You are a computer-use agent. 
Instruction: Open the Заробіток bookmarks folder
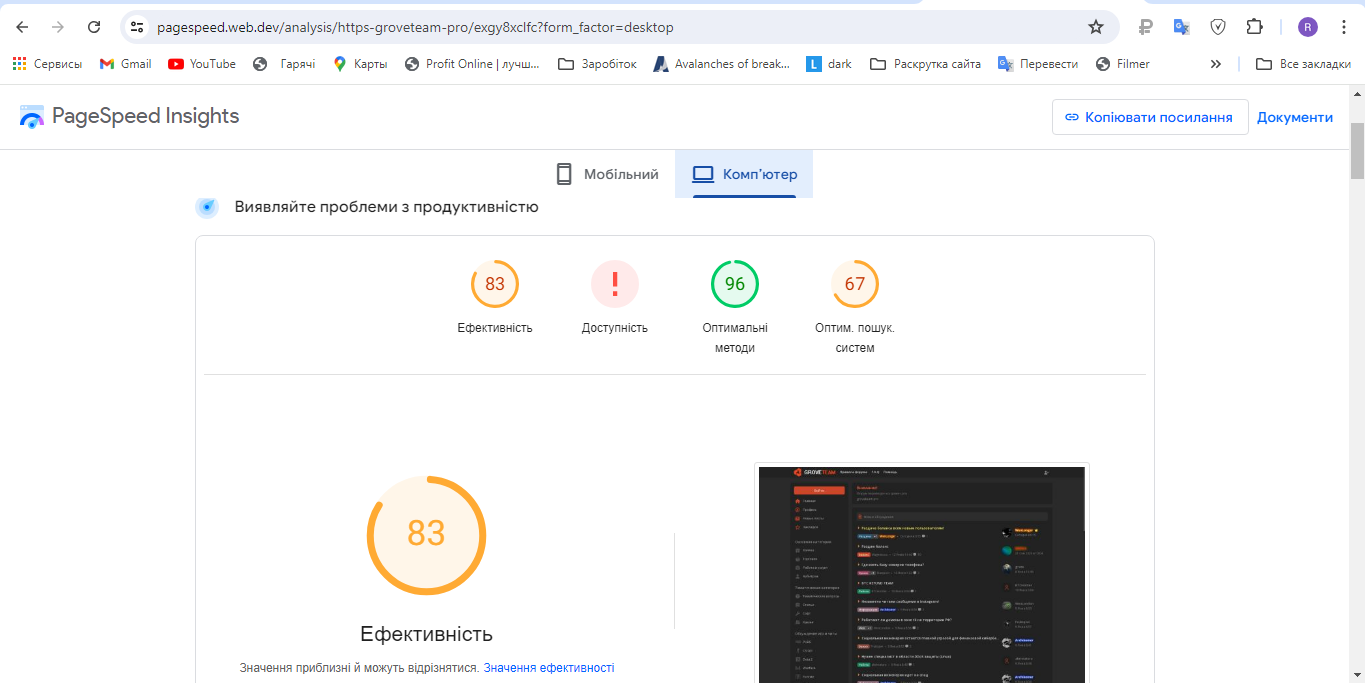click(x=597, y=64)
